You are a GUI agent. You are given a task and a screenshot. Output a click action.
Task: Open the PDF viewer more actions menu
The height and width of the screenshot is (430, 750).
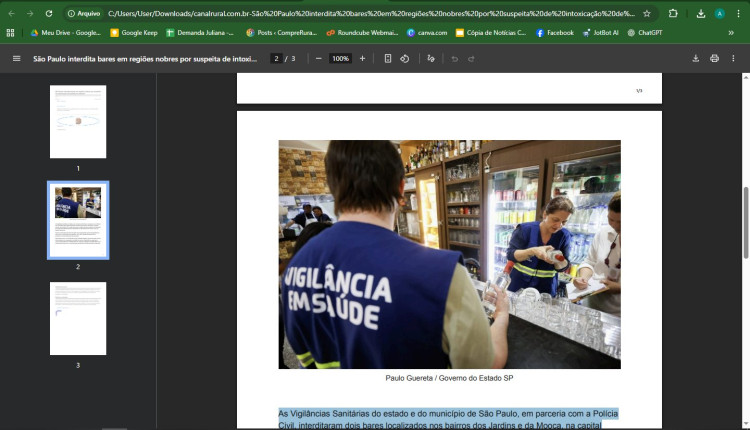click(734, 59)
